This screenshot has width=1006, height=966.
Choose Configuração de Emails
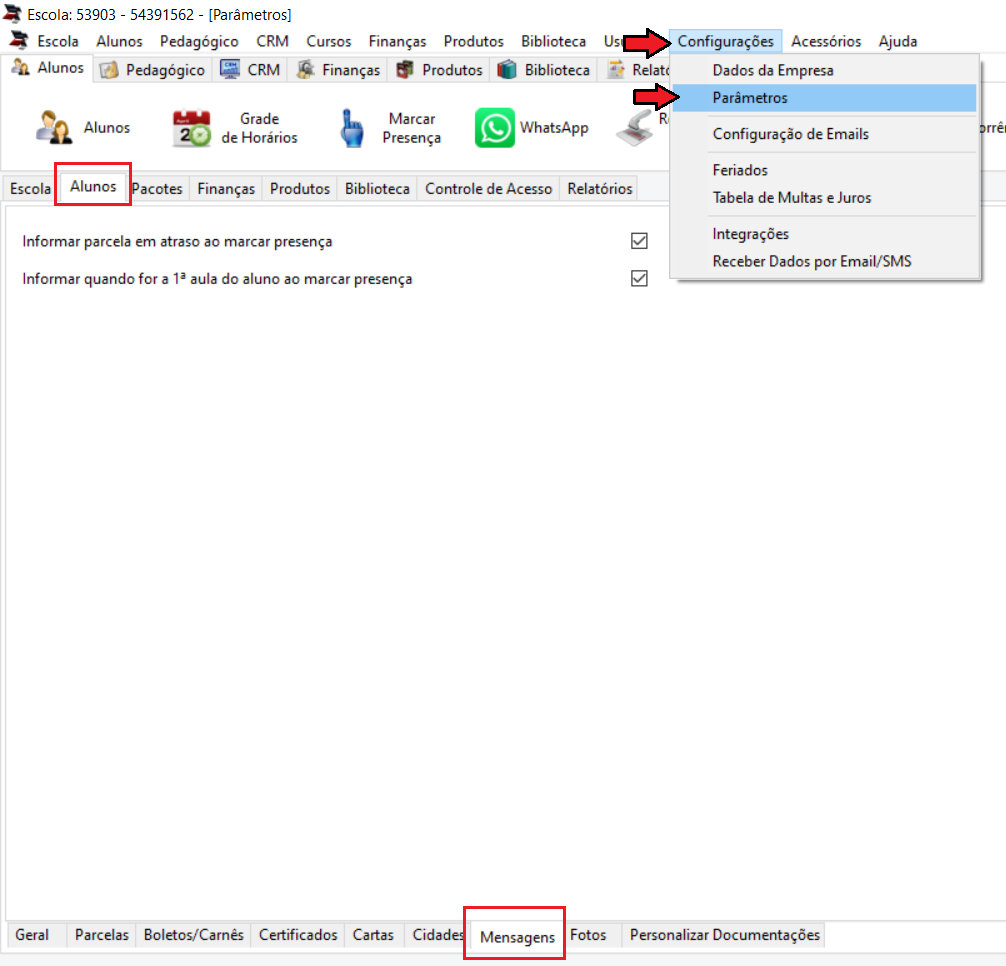point(824,133)
